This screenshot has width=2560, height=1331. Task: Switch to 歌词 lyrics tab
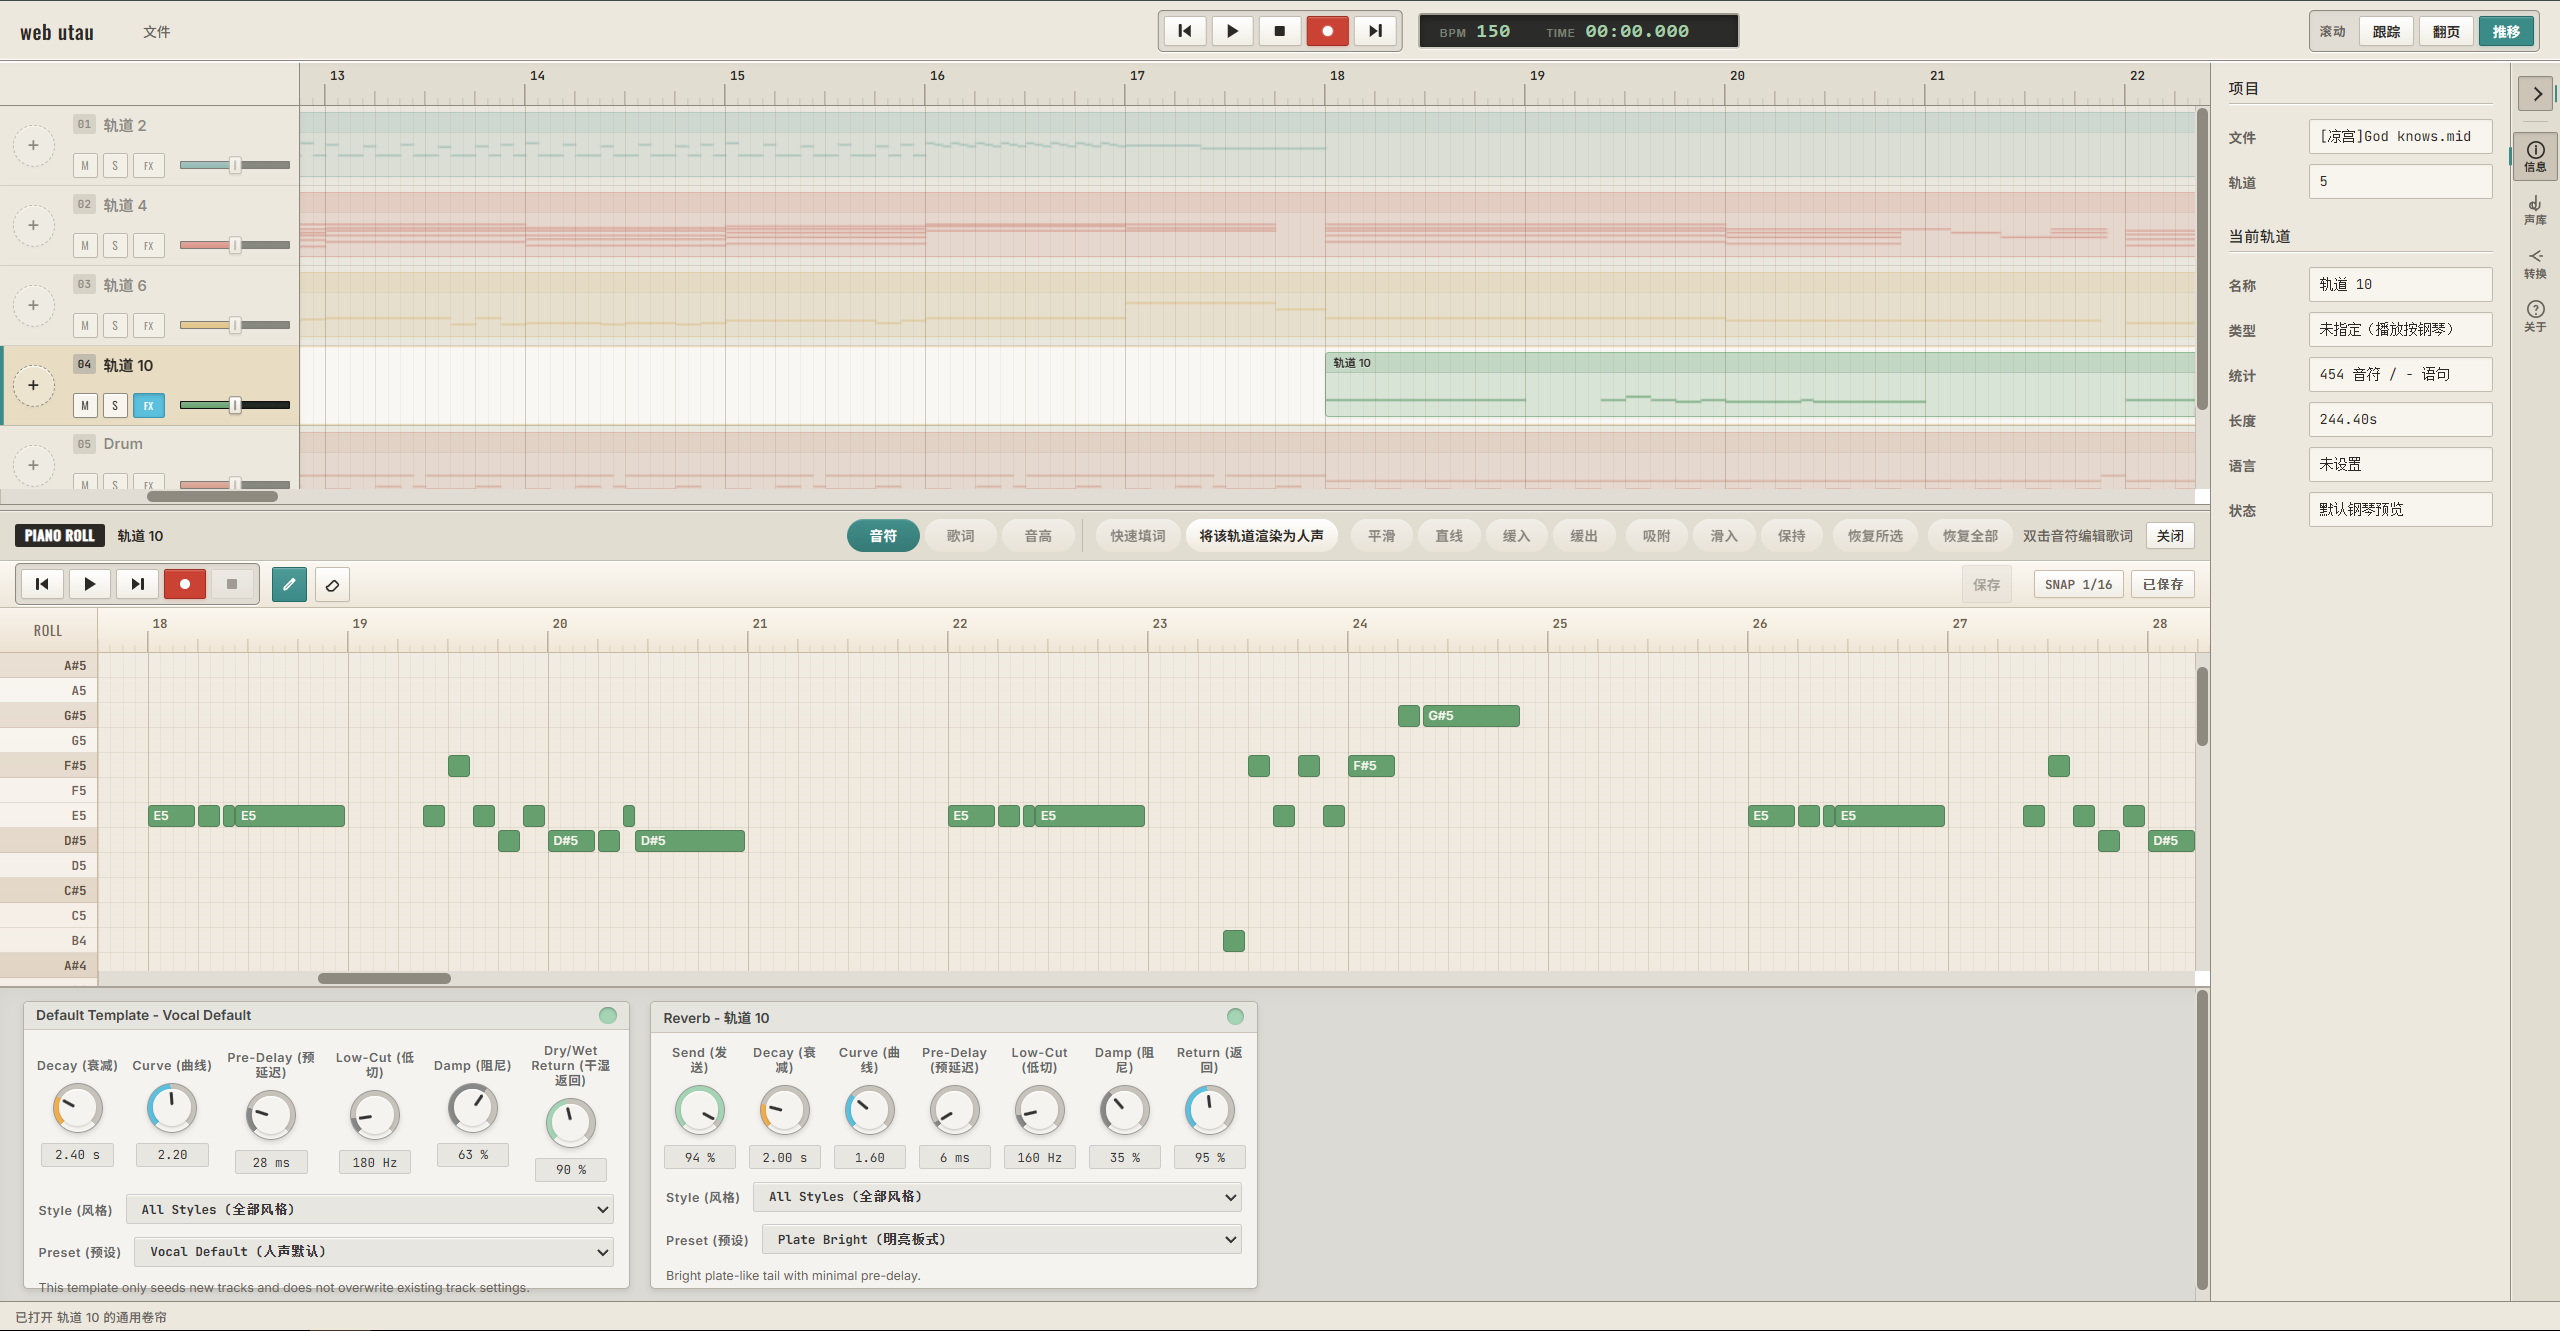tap(961, 536)
